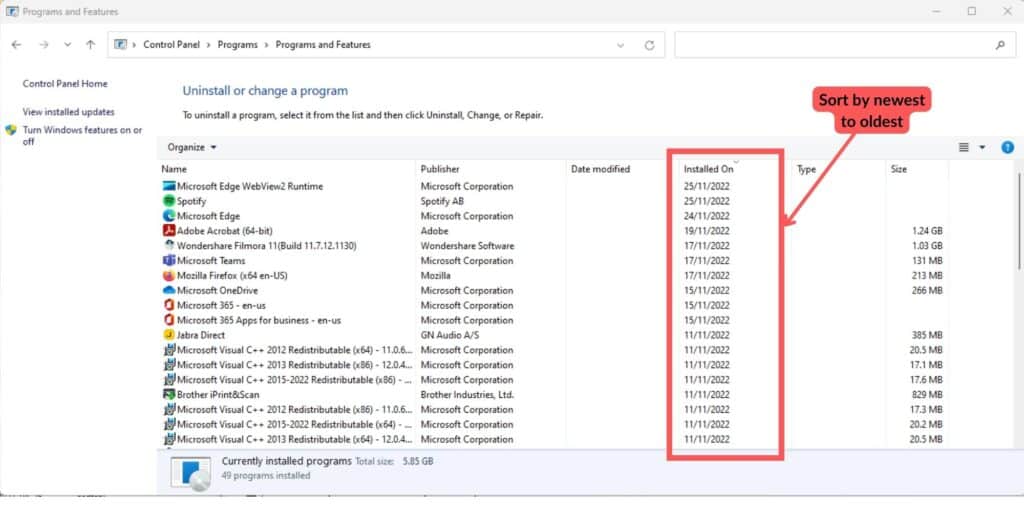Open the recent locations chevron
1024x512 pixels.
pyautogui.click(x=67, y=45)
